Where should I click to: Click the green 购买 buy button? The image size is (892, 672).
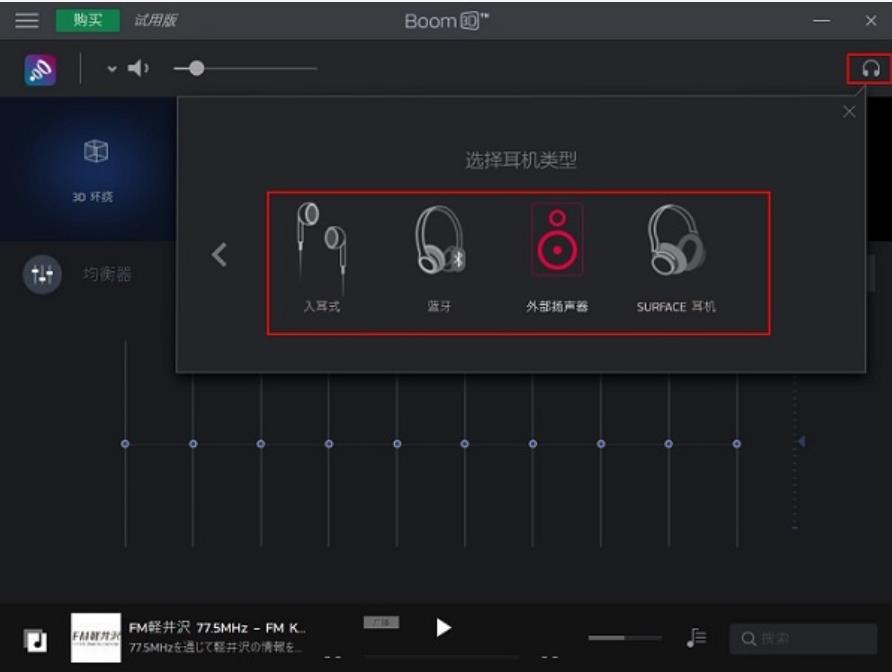(88, 20)
